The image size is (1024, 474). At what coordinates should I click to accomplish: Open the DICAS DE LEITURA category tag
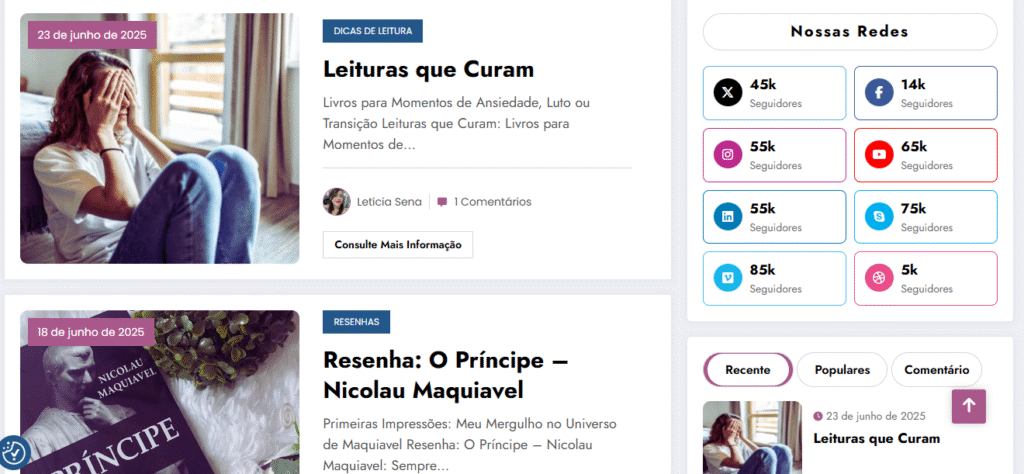coord(373,31)
